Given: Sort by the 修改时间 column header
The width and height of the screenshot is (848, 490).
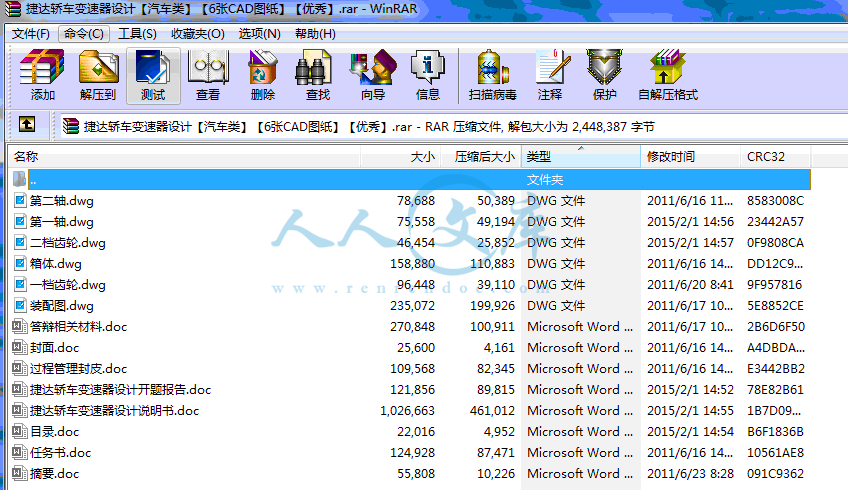Looking at the screenshot, I should coord(690,157).
